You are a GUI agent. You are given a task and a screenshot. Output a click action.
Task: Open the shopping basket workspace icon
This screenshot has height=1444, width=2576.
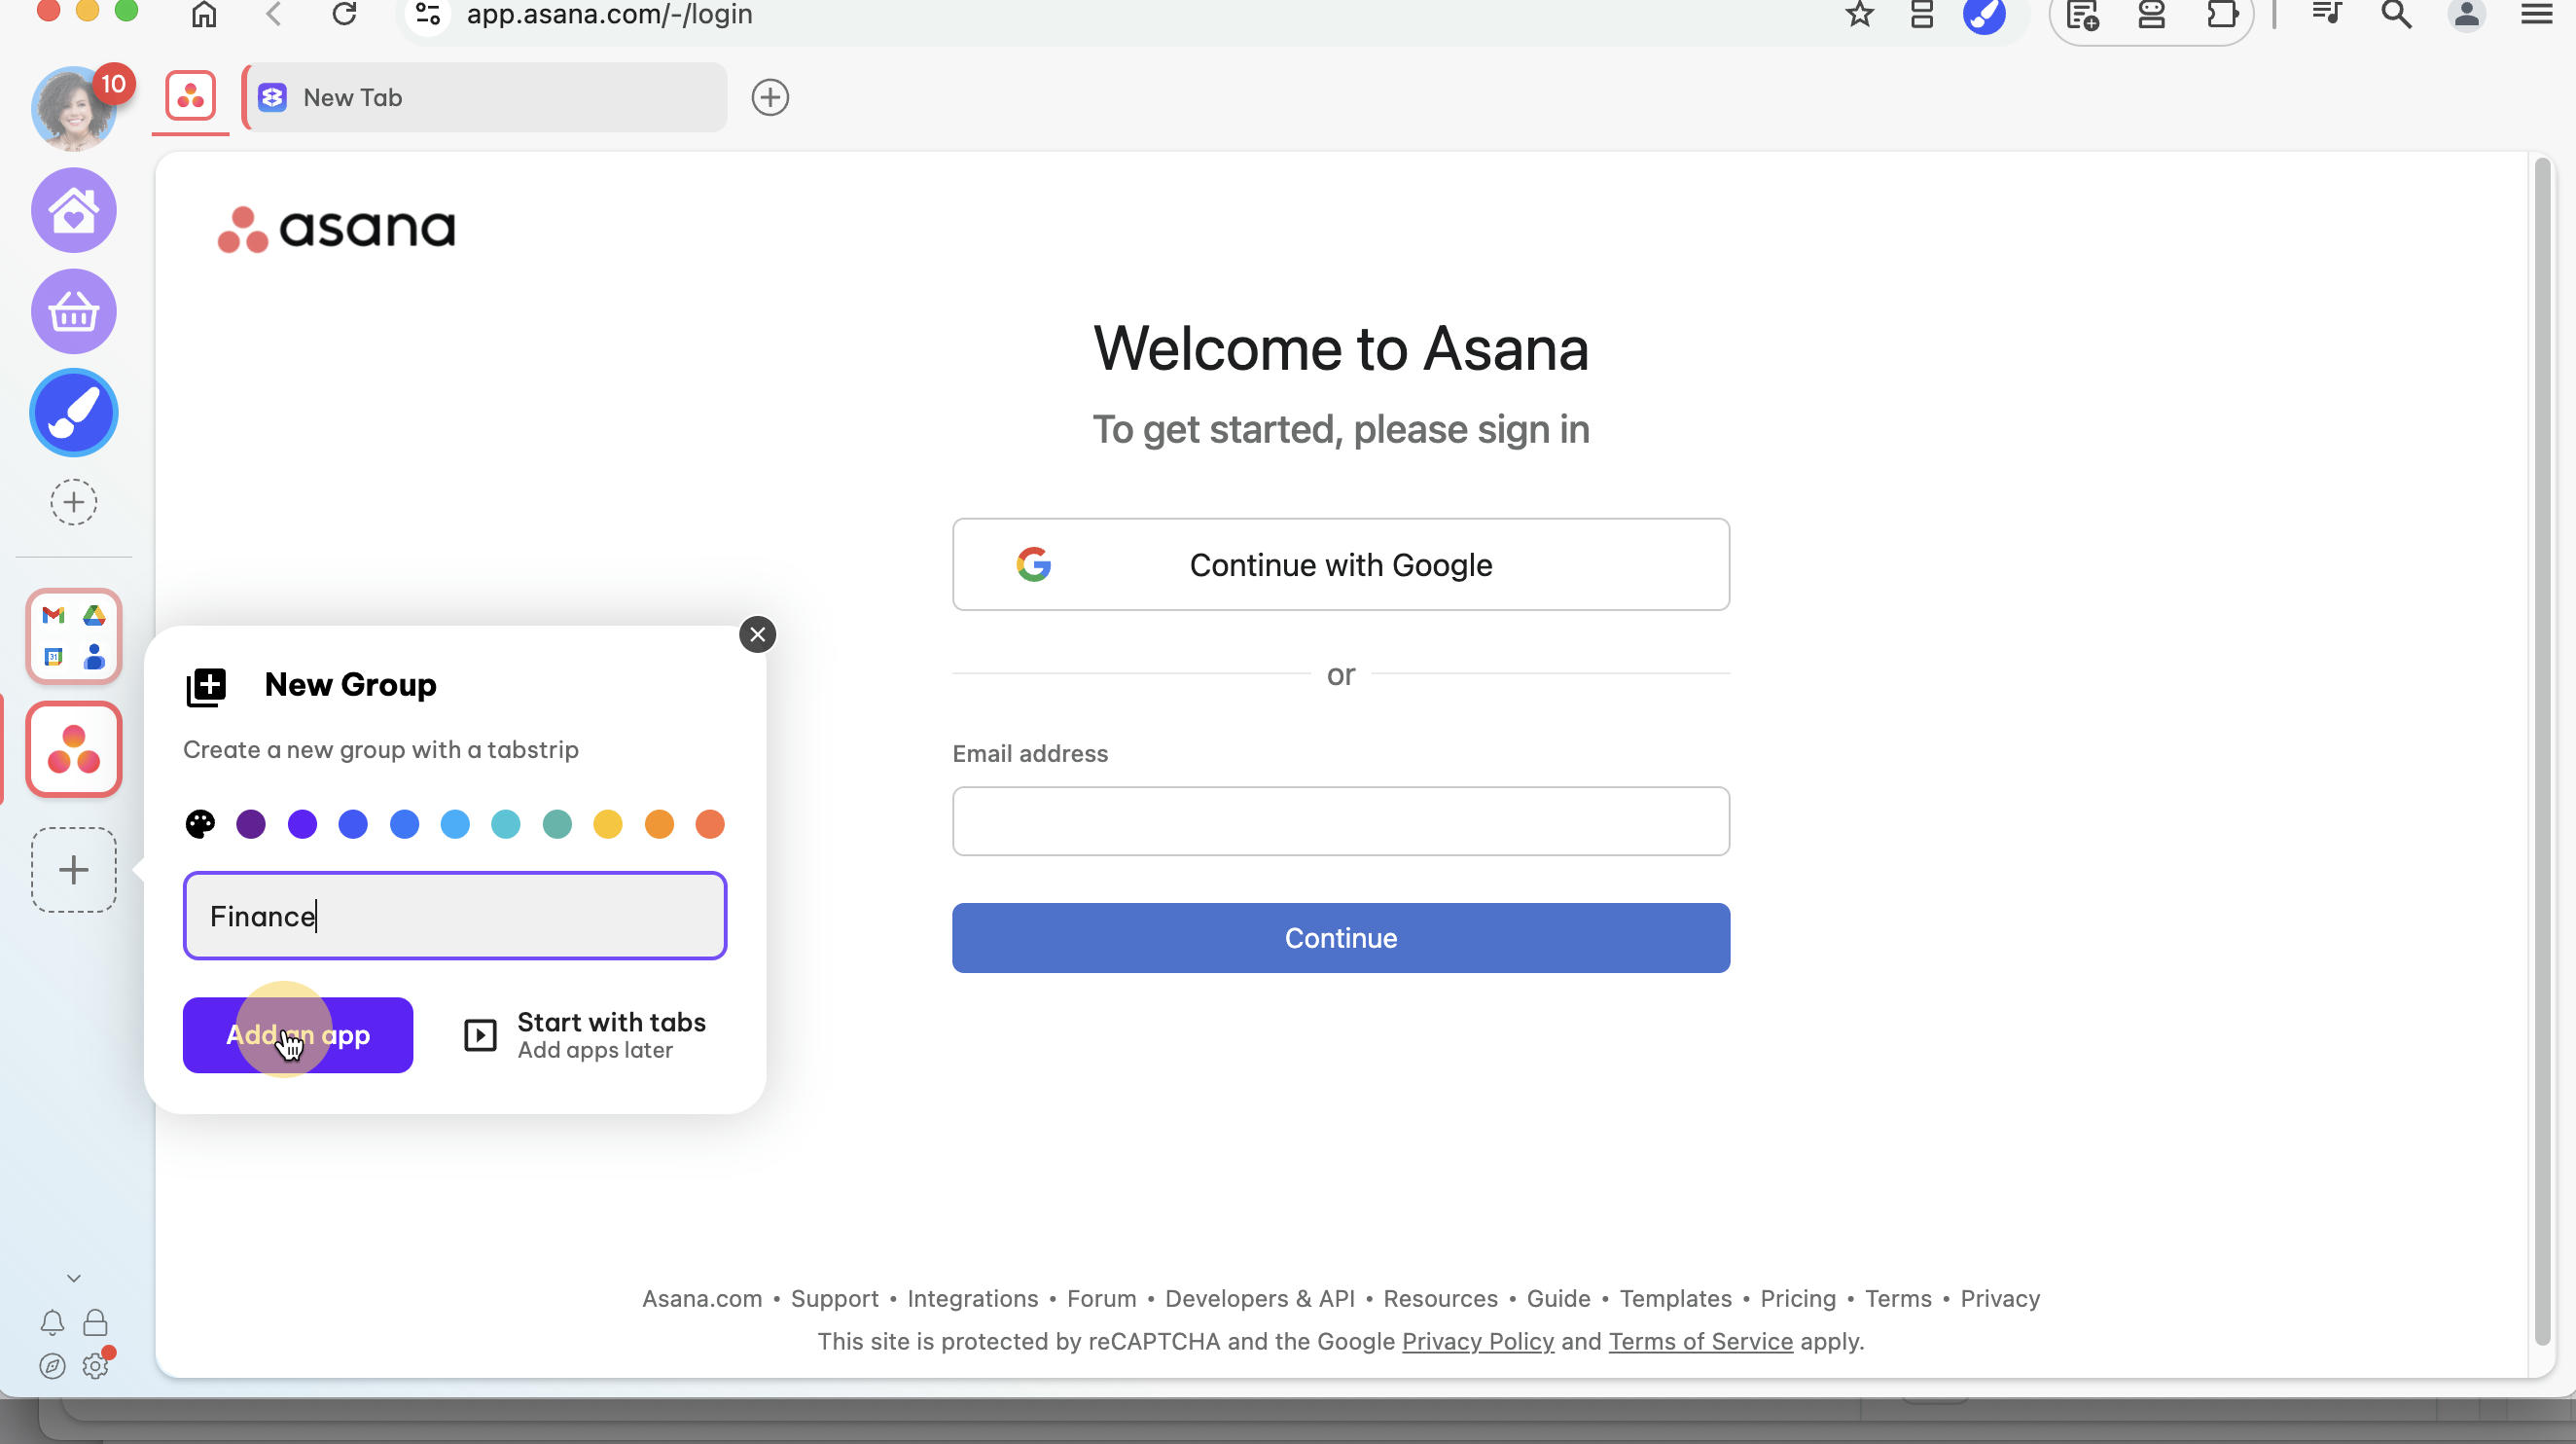click(x=74, y=311)
